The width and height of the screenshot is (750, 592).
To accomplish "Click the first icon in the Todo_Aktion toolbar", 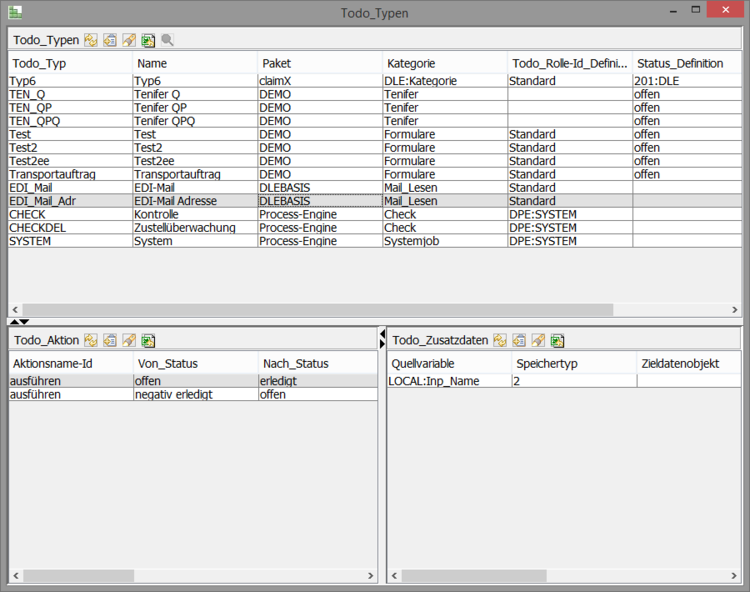I will click(x=91, y=340).
